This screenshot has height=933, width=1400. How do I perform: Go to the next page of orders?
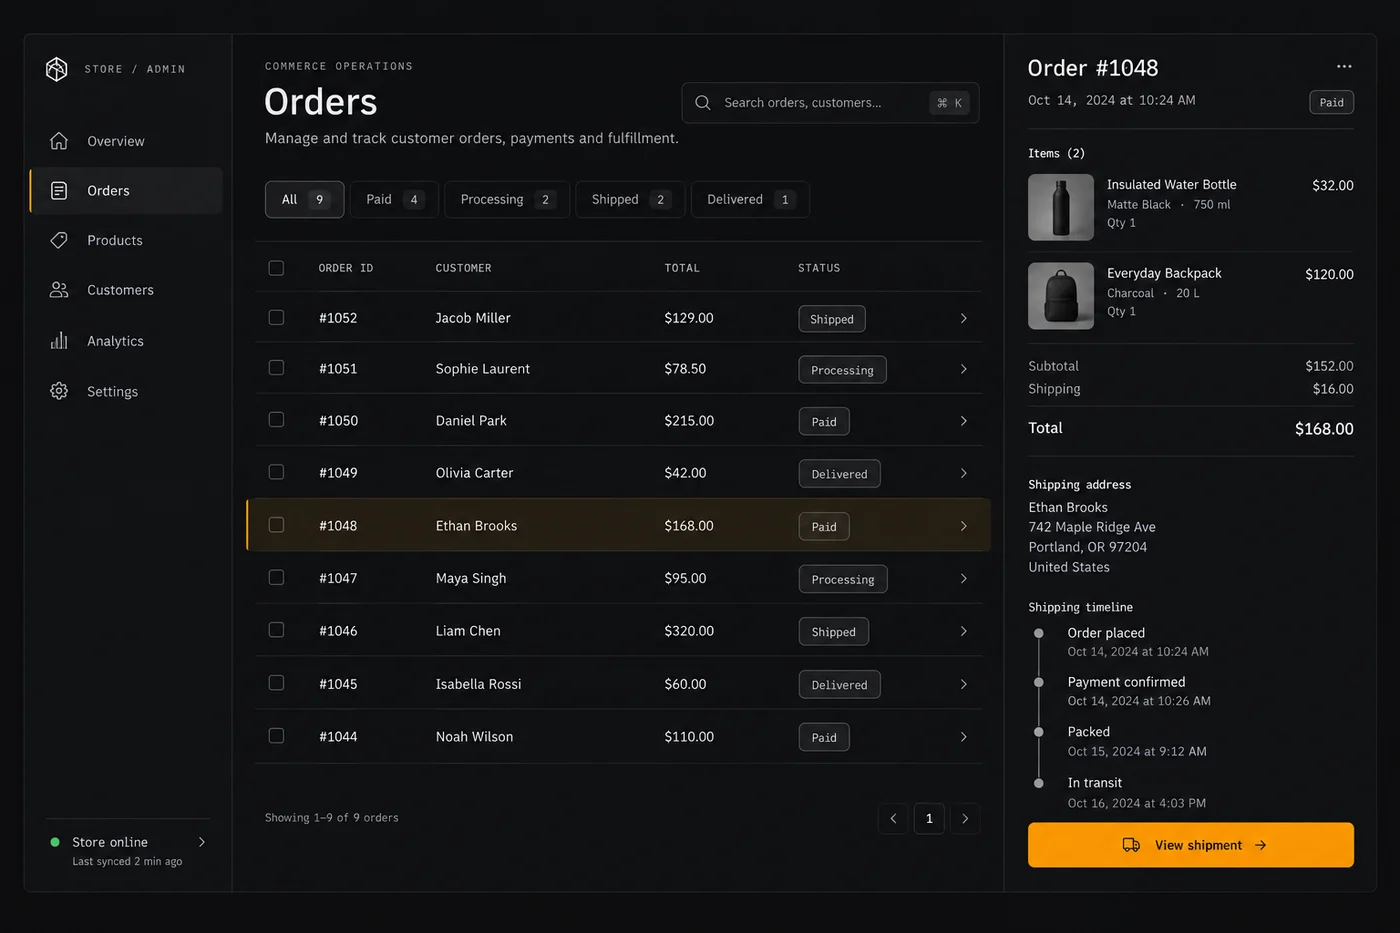tap(965, 818)
